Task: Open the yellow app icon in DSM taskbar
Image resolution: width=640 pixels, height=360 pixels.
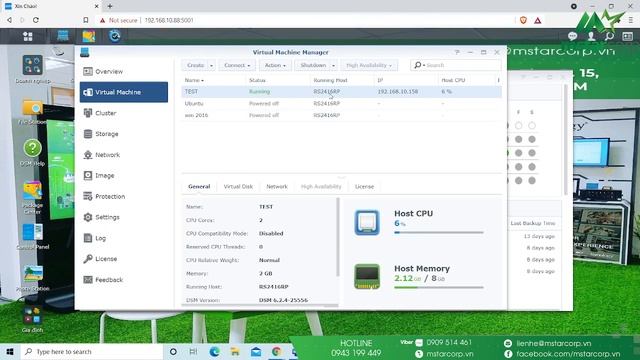Action: pyautogui.click(x=89, y=36)
